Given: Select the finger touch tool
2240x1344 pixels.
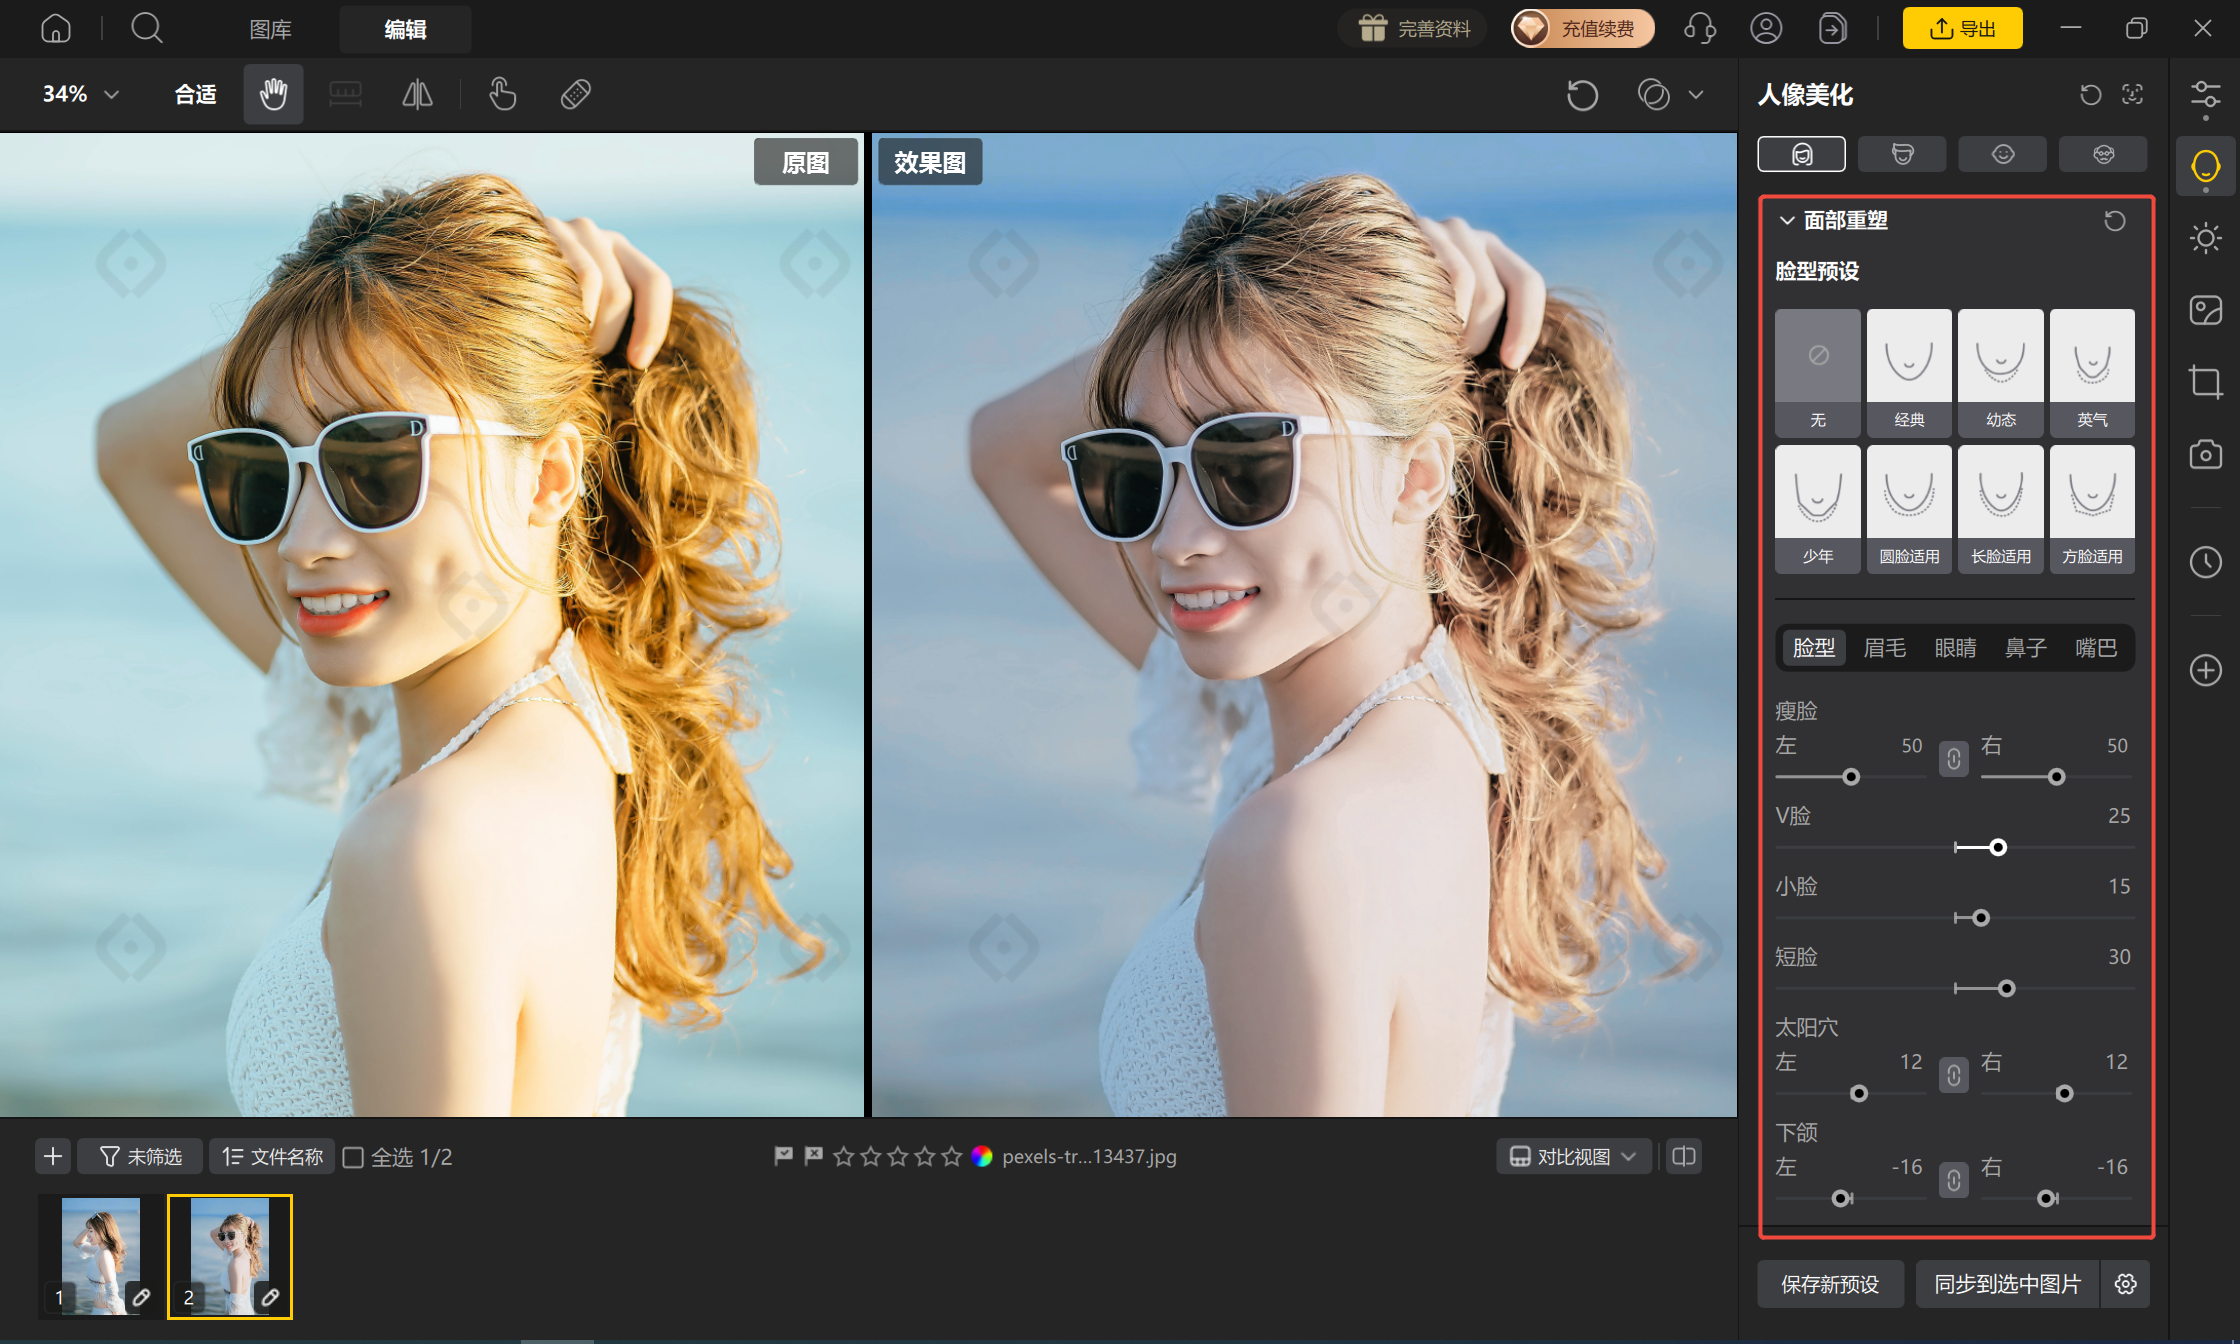Looking at the screenshot, I should tap(503, 94).
